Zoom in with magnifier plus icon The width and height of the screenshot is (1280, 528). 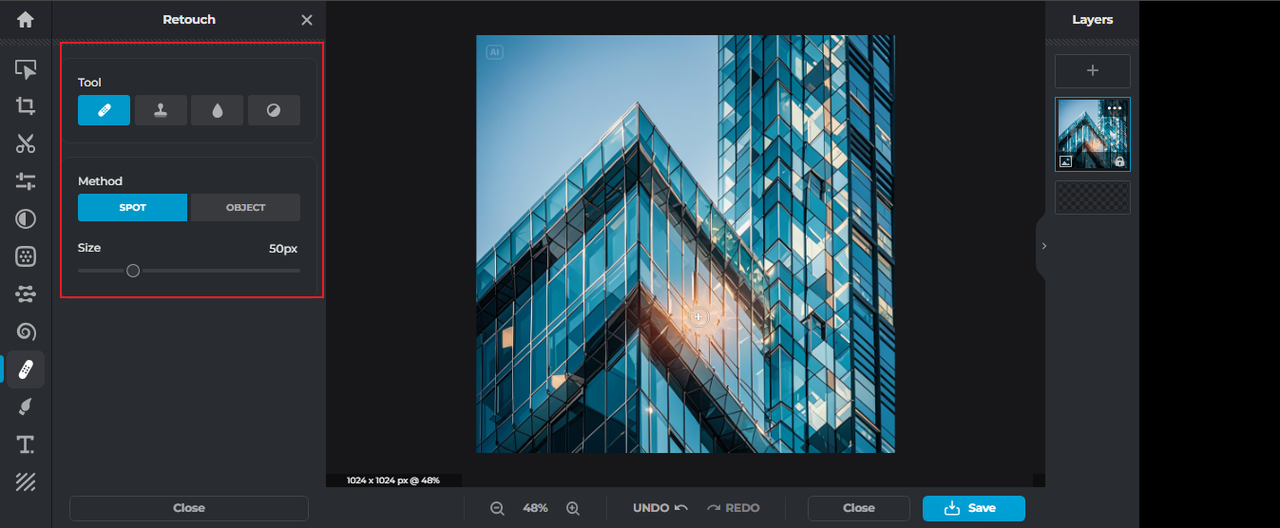coord(573,508)
